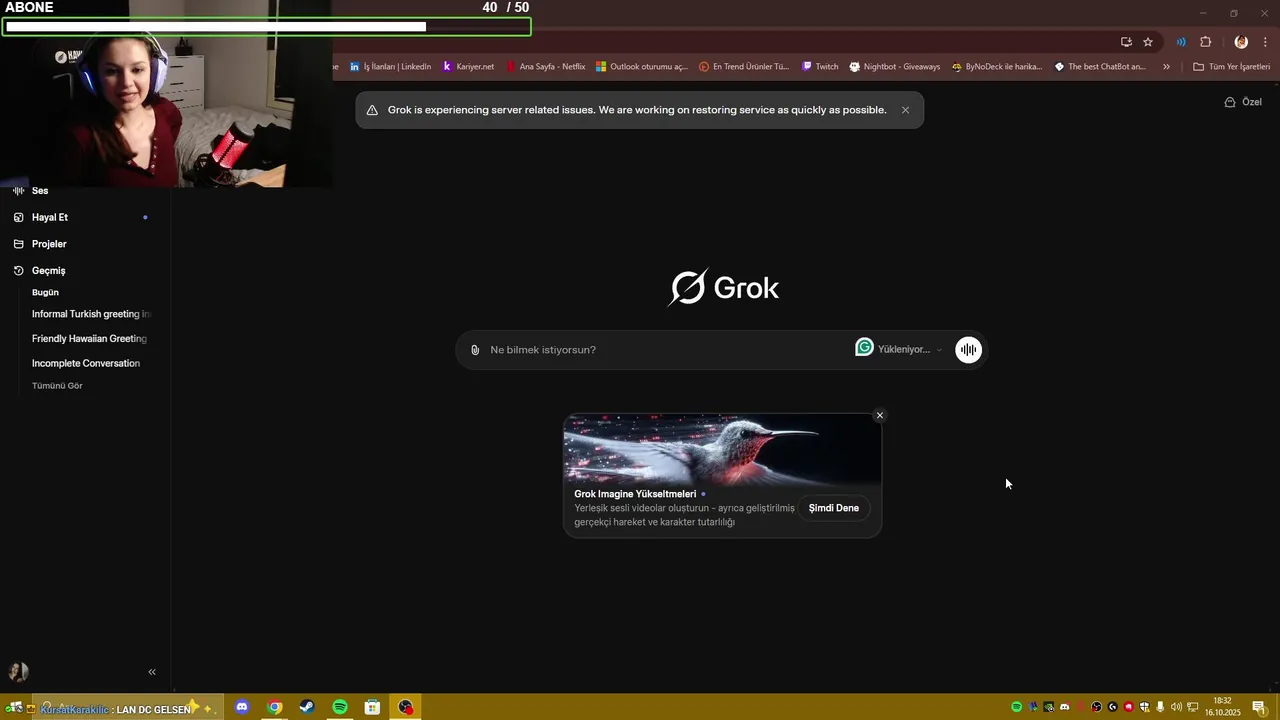1280x720 pixels.
Task: Click the Discord system tray icon
Action: click(1065, 707)
